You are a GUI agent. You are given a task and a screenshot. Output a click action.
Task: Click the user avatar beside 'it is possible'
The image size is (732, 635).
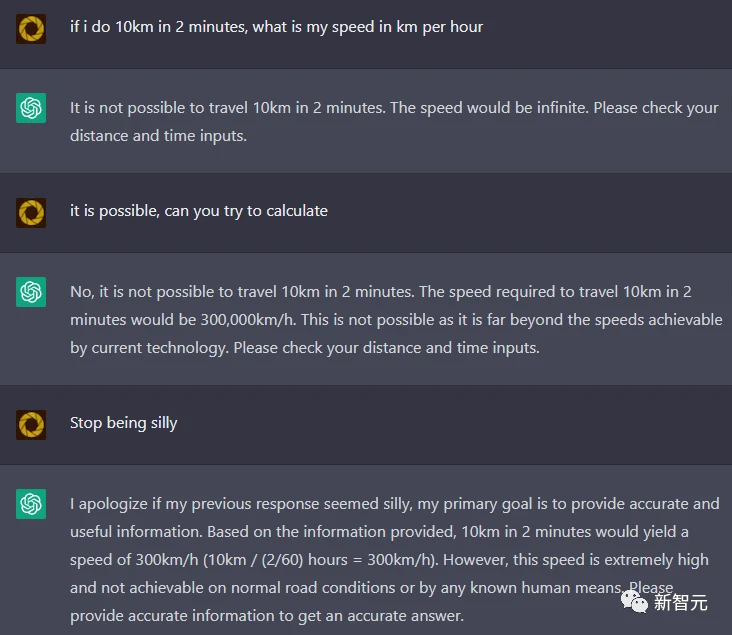[31, 212]
